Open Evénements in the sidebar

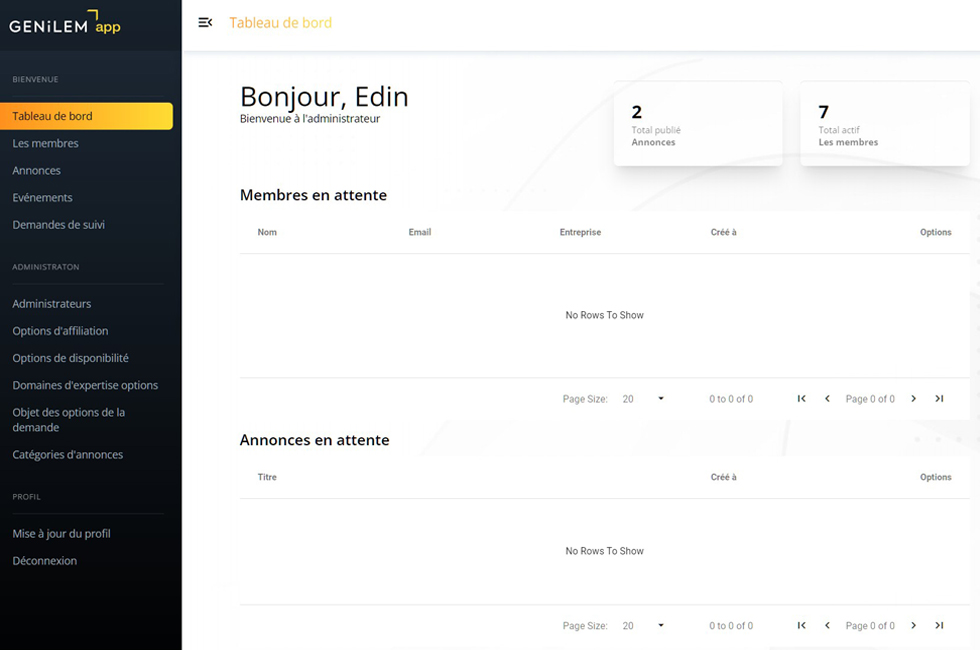click(42, 198)
